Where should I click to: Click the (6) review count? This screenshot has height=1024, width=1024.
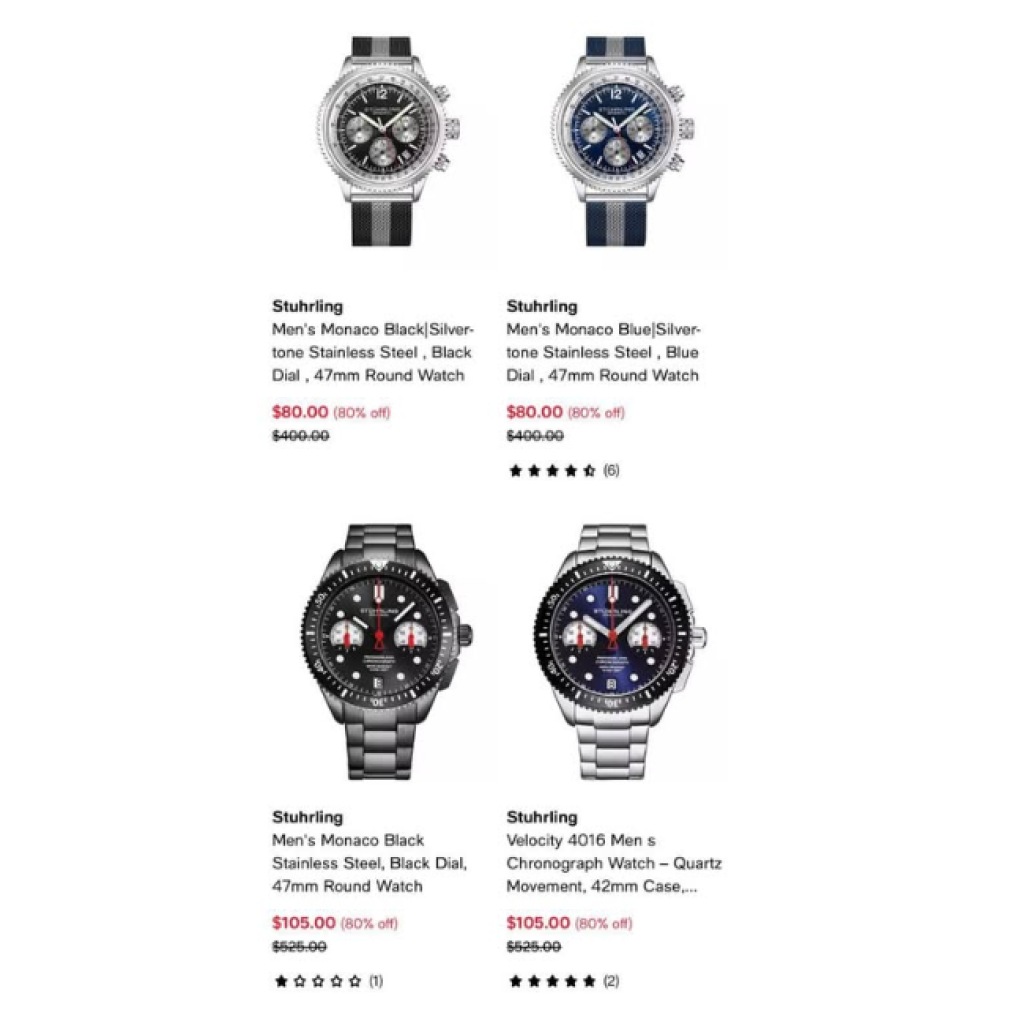(x=611, y=470)
